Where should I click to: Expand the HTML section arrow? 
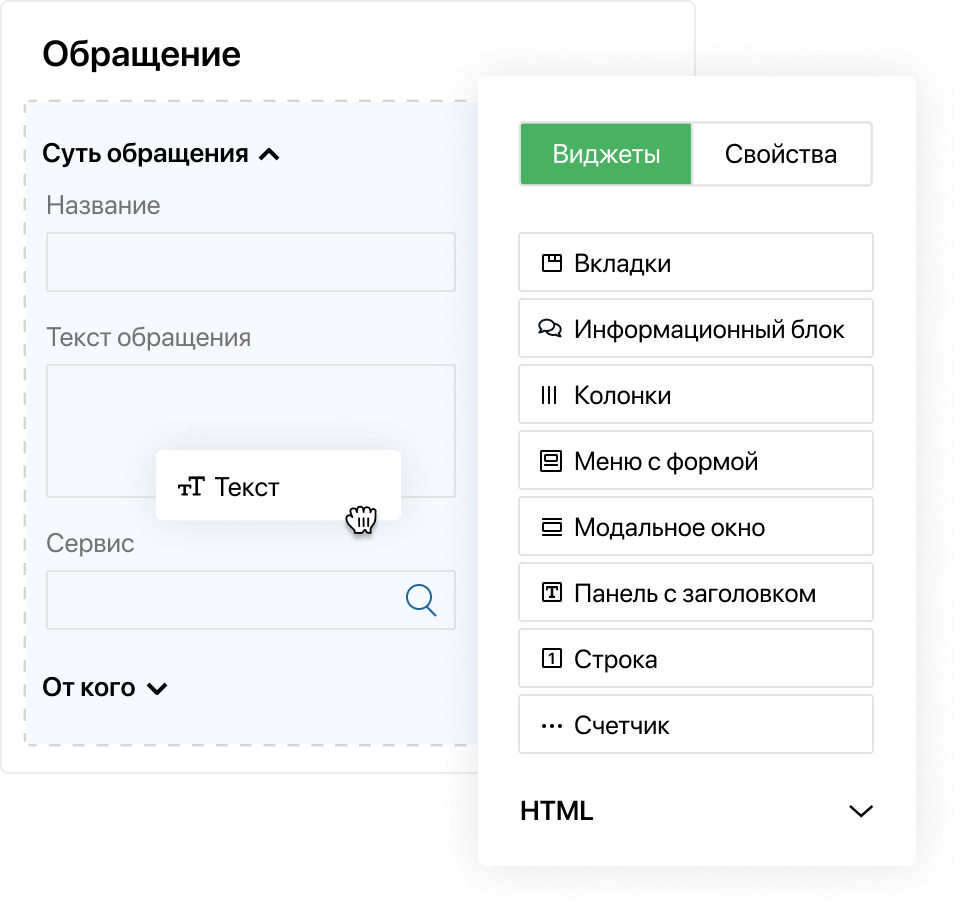pyautogui.click(x=861, y=811)
